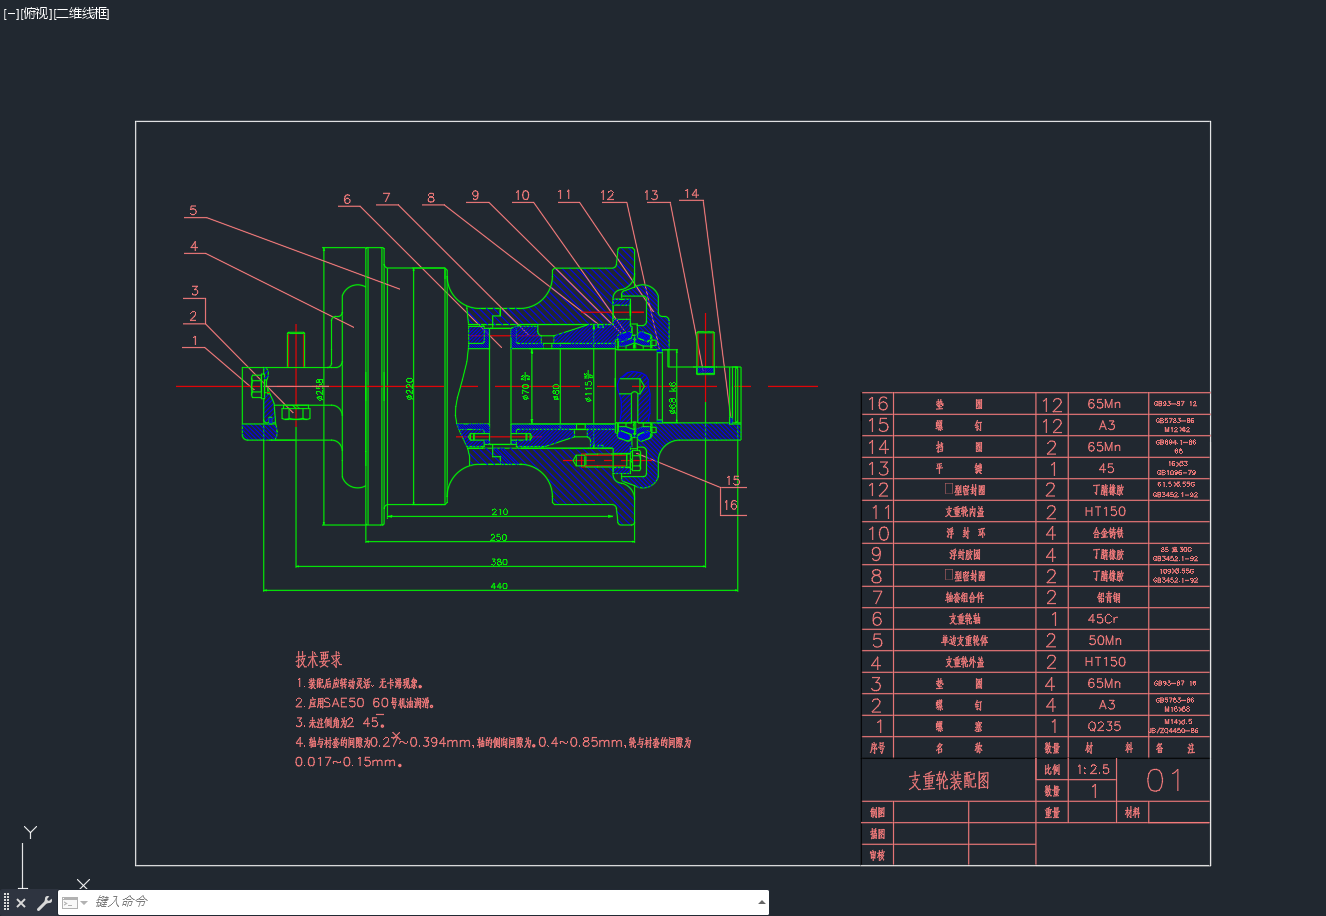Screen dimensions: 1326x916
Task: Select the ø258 diameter dimension
Action: coord(320,388)
